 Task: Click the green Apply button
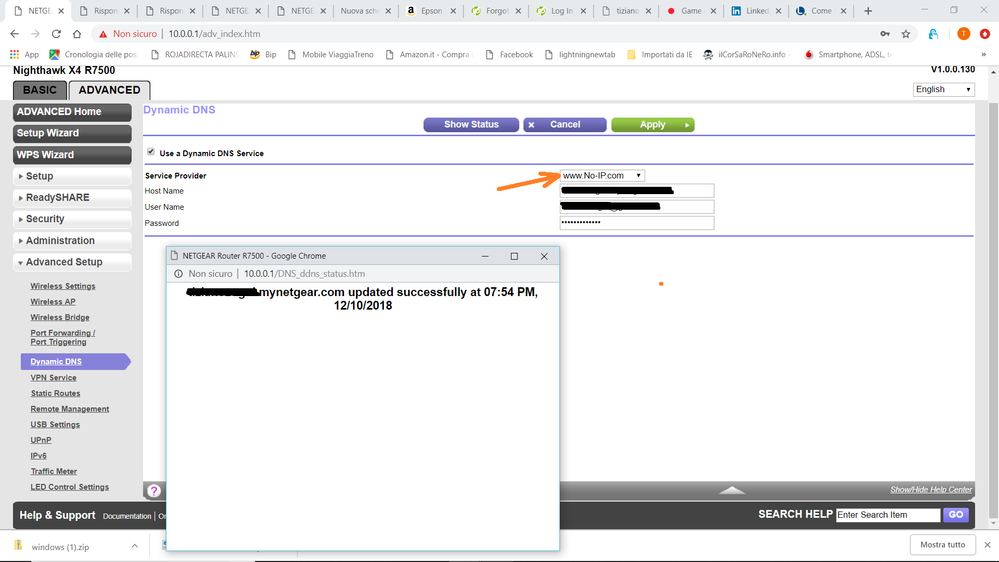coord(652,124)
